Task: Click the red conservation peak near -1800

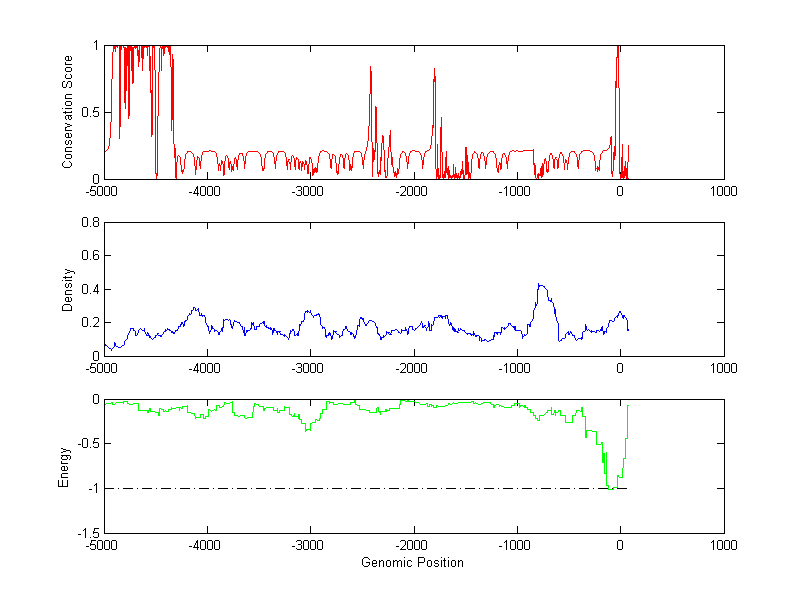Action: click(434, 72)
